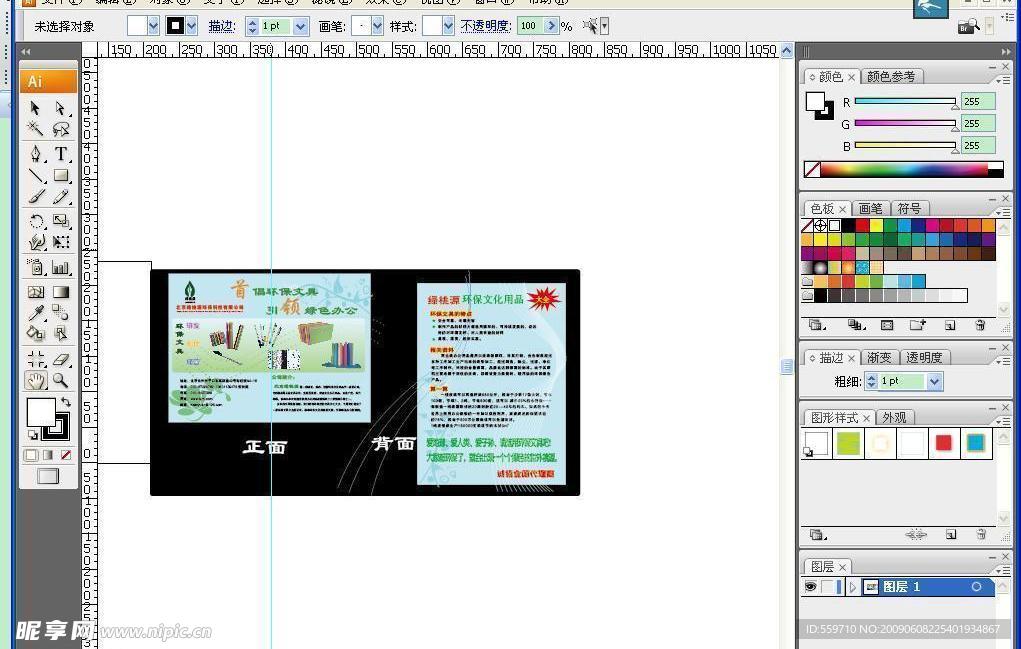Select the Live Paint Selection tool
This screenshot has width=1021, height=649.
tap(61, 333)
